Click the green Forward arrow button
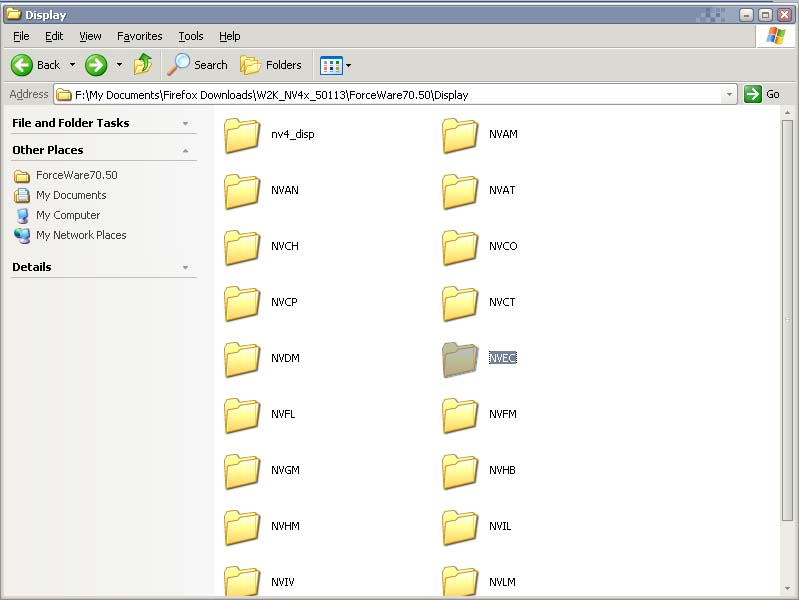This screenshot has width=799, height=600. tap(96, 65)
